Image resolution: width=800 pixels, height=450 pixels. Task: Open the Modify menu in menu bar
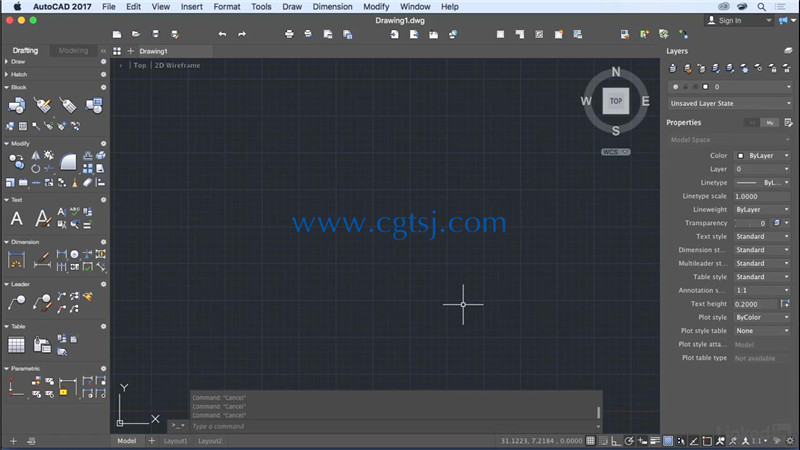point(376,7)
